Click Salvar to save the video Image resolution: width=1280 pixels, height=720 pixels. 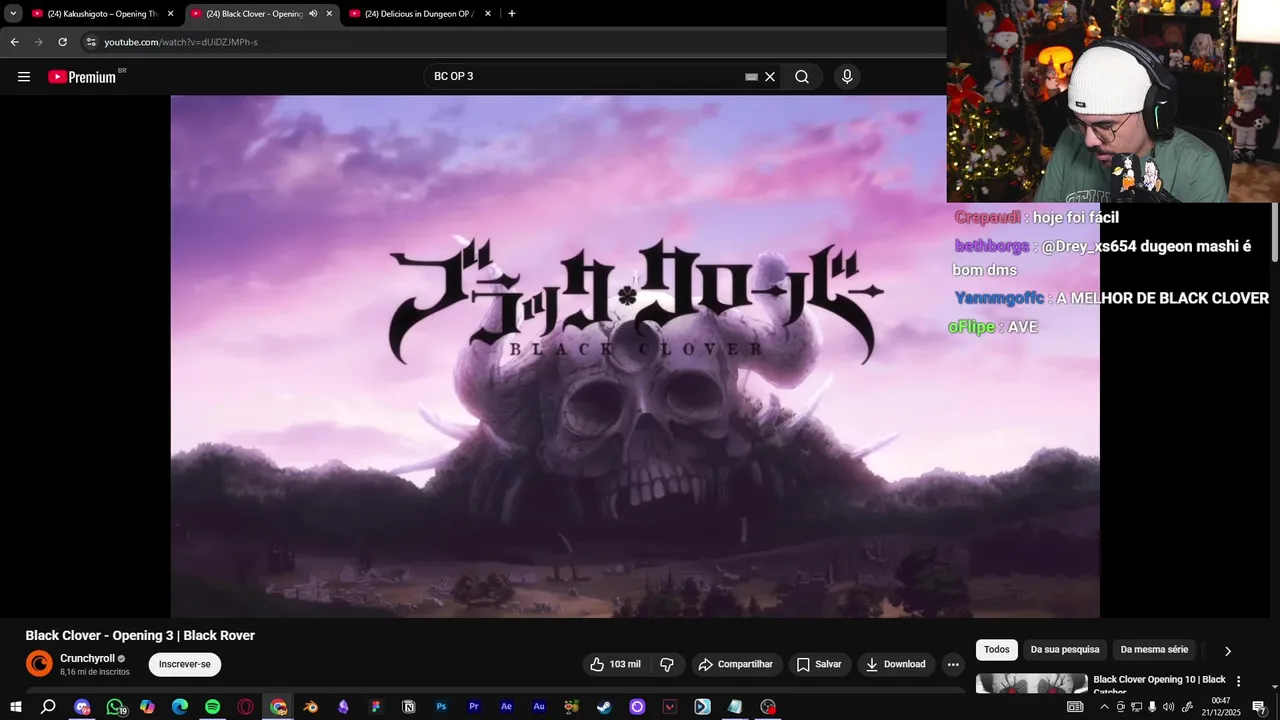click(x=818, y=664)
